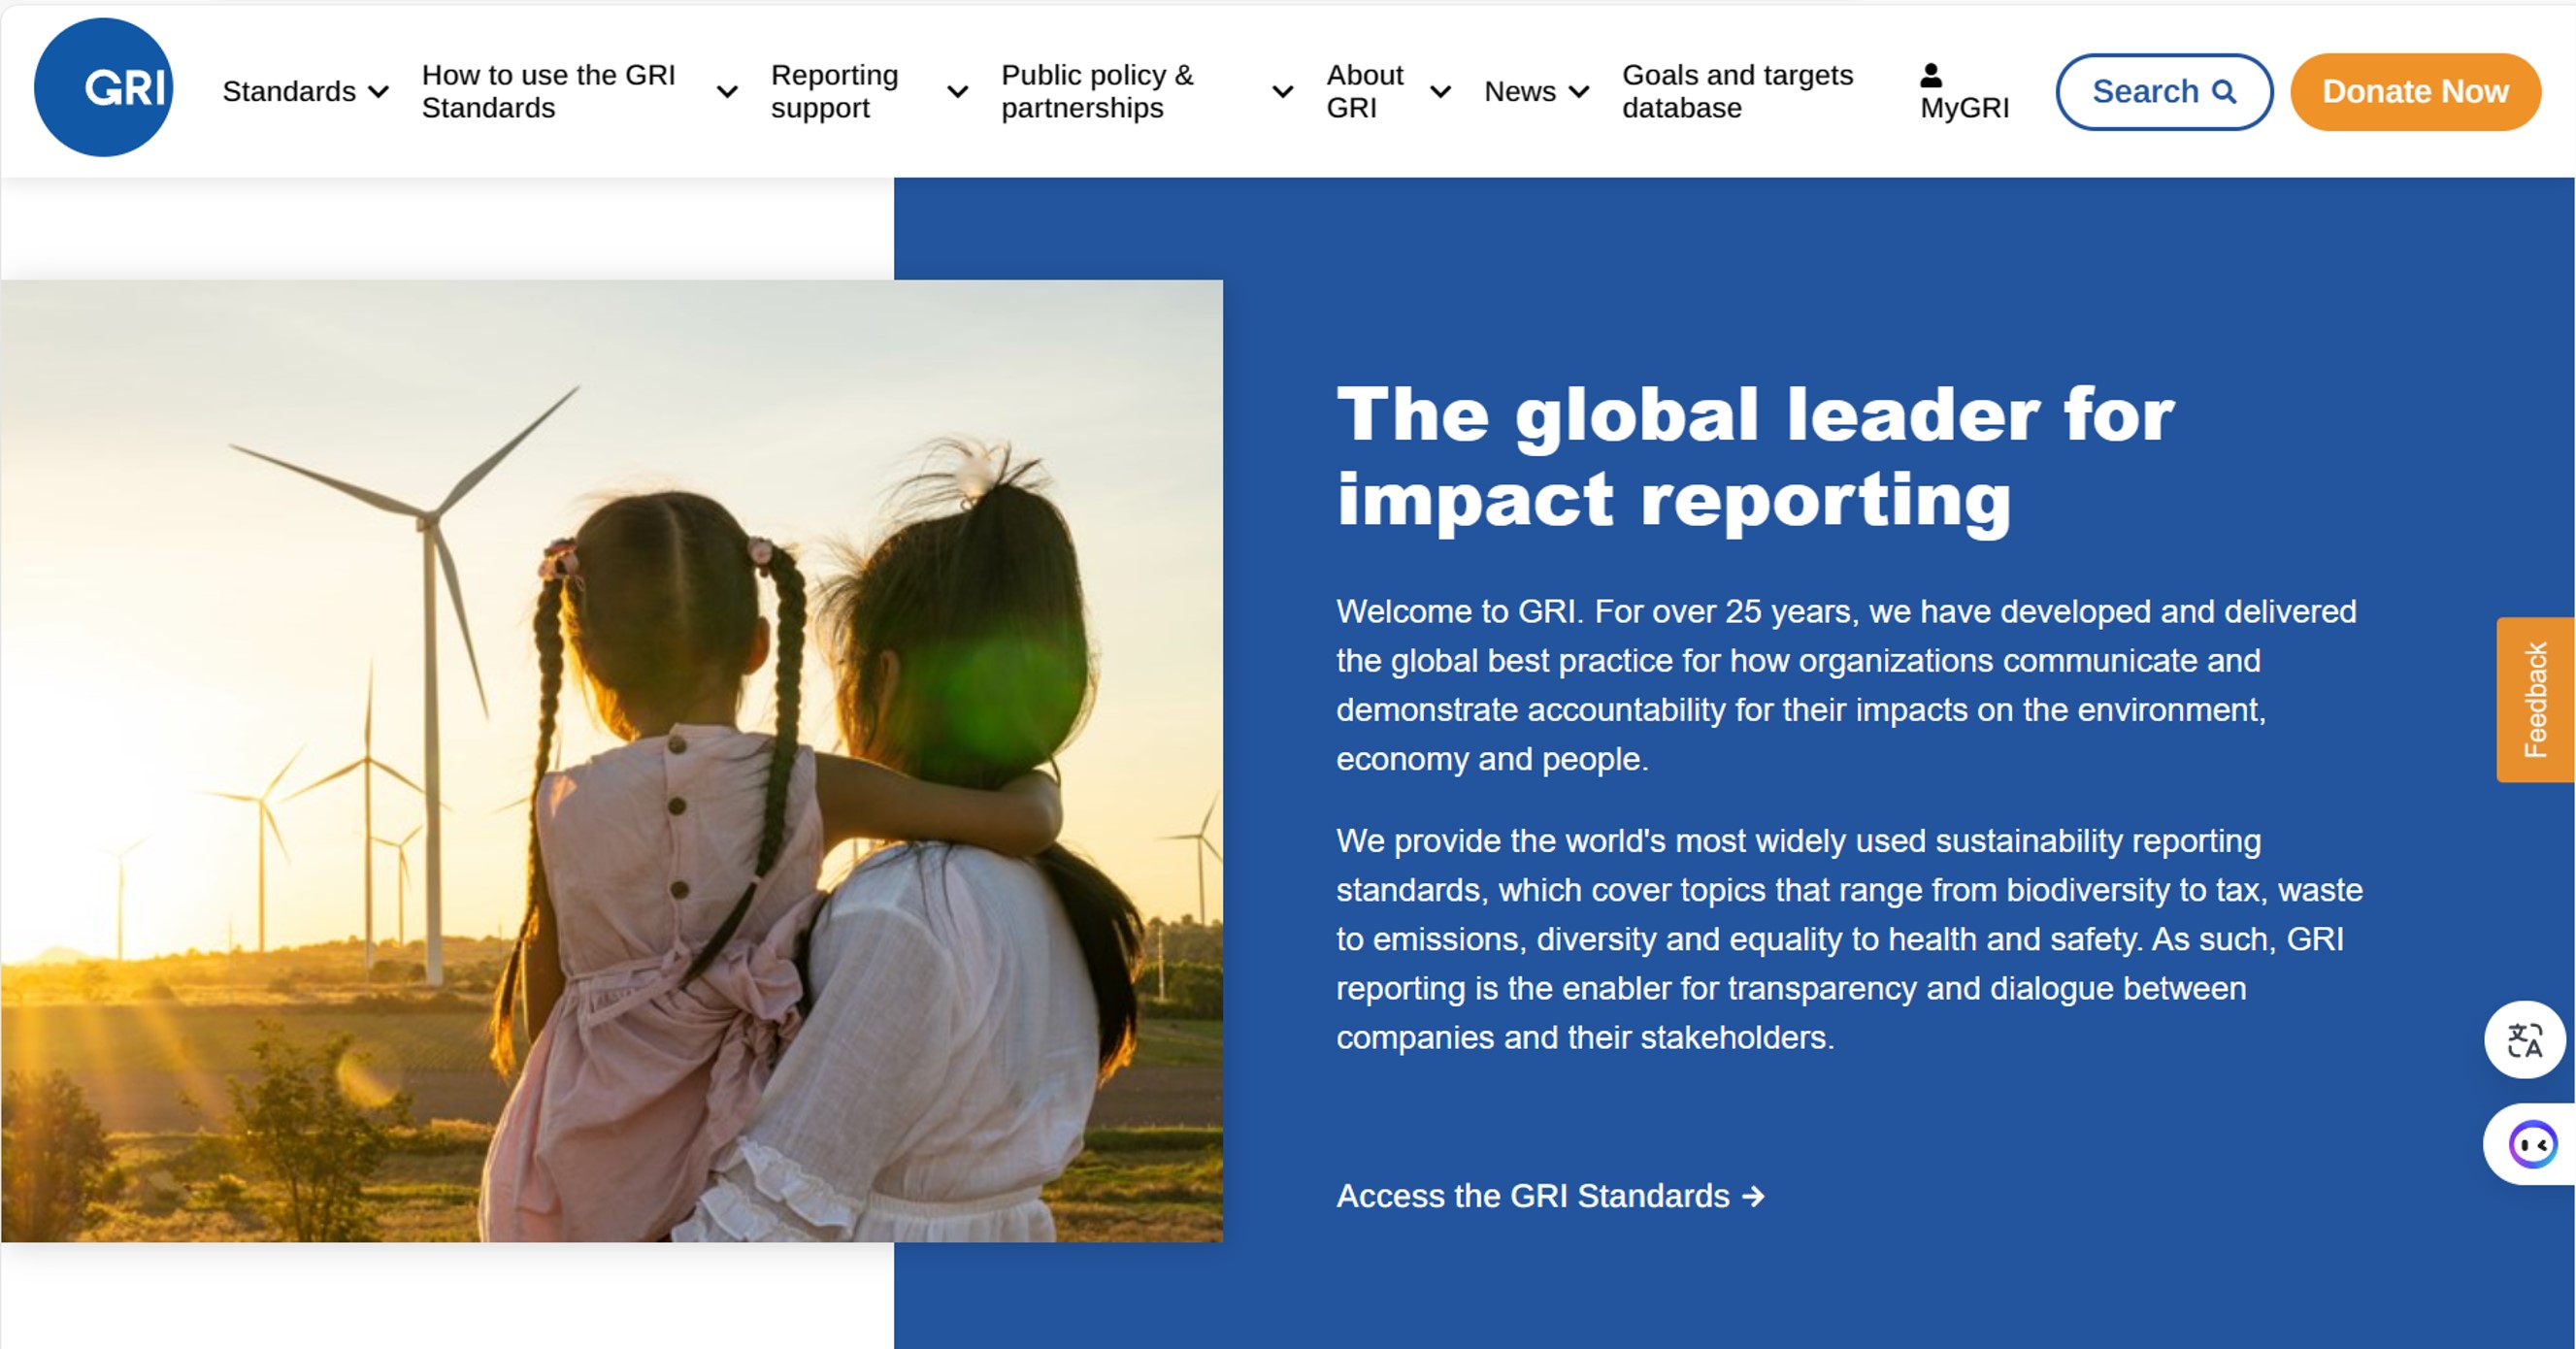Screen dimensions: 2576x1349
Task: Expand How to use the GRI Standards chevron
Action: tap(728, 92)
